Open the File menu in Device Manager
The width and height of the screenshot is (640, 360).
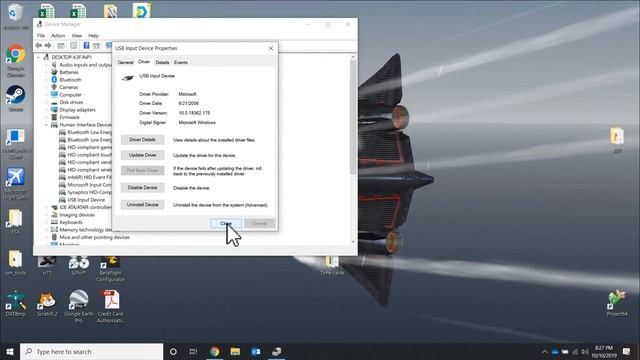(x=41, y=36)
